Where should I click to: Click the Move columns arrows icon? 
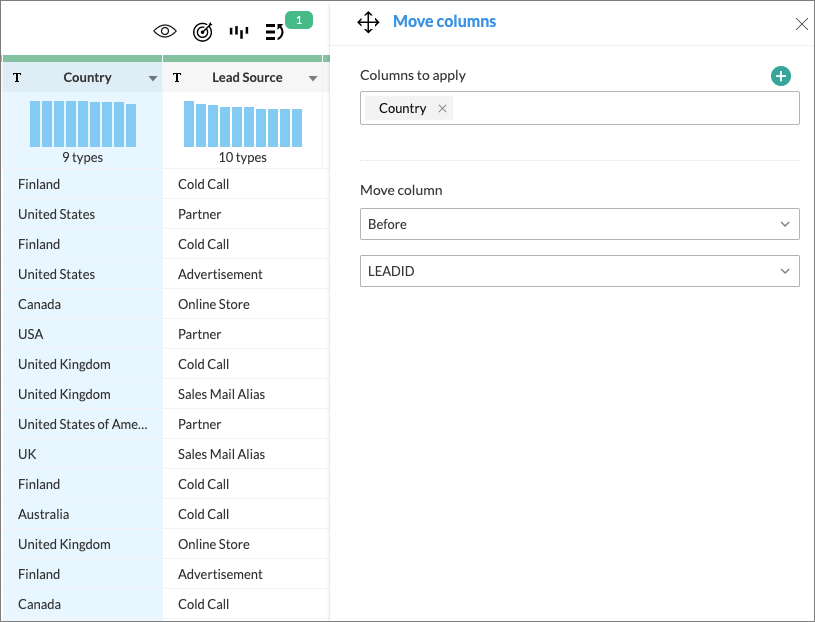368,22
